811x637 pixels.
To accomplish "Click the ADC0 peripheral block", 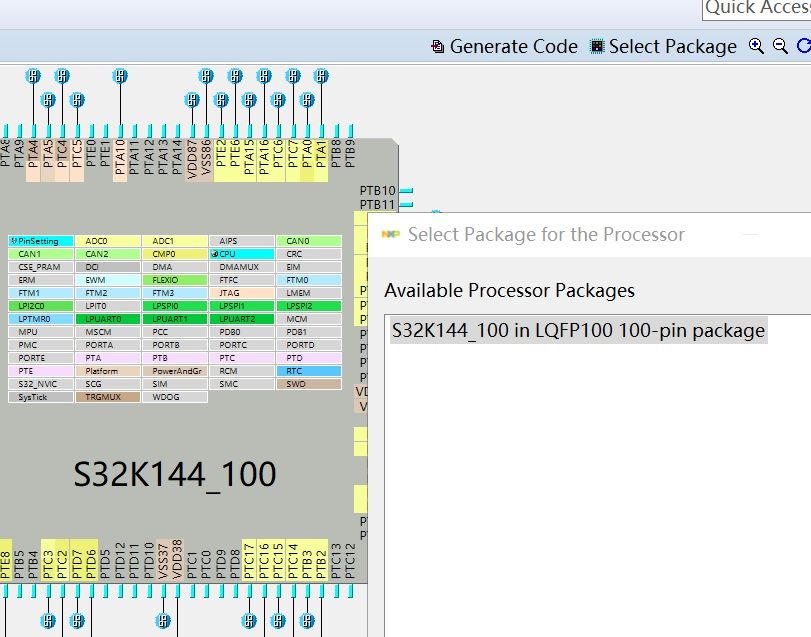I will (x=108, y=241).
